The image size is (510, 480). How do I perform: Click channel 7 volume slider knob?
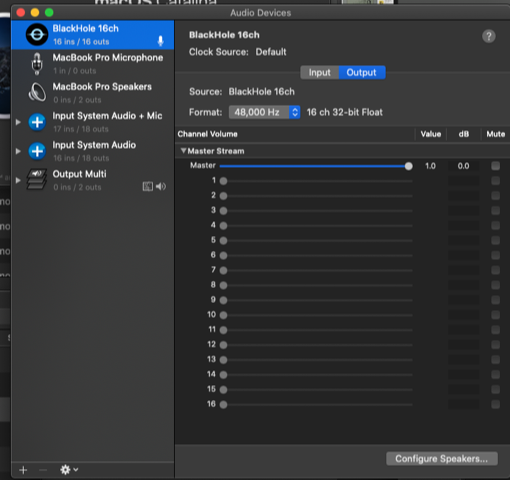(223, 270)
